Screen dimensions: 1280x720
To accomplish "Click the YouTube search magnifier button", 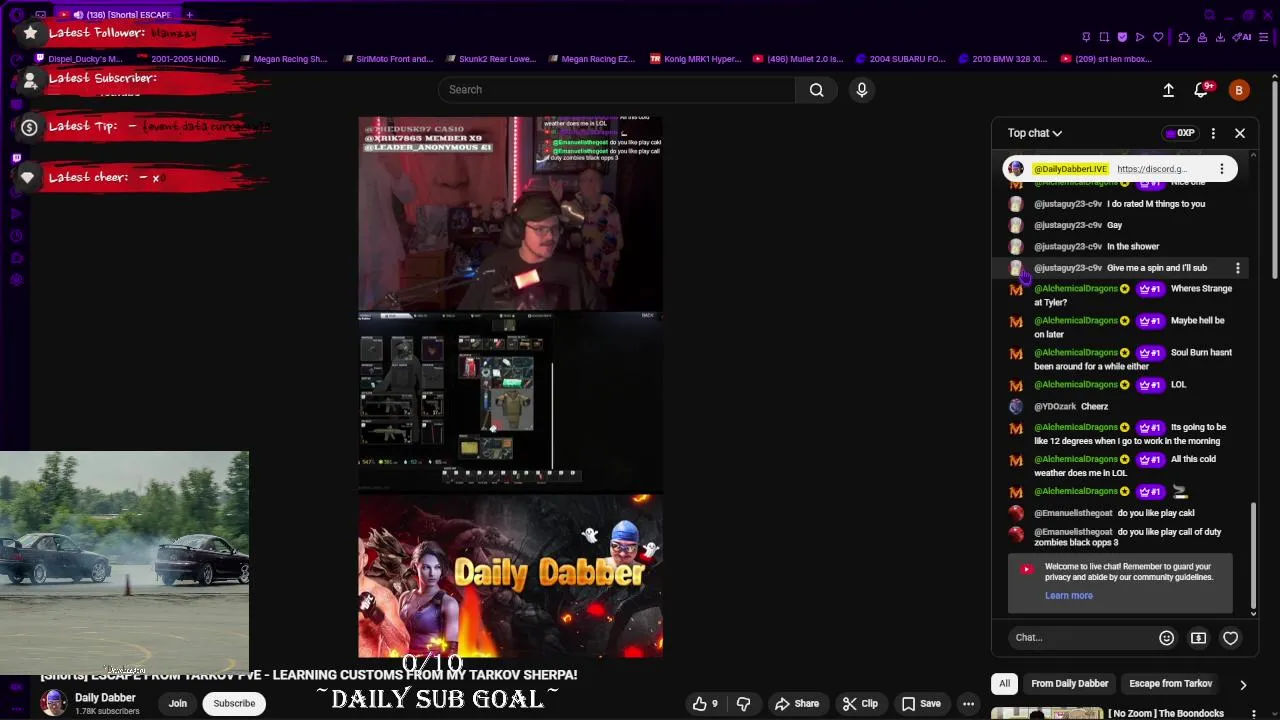I will click(817, 90).
